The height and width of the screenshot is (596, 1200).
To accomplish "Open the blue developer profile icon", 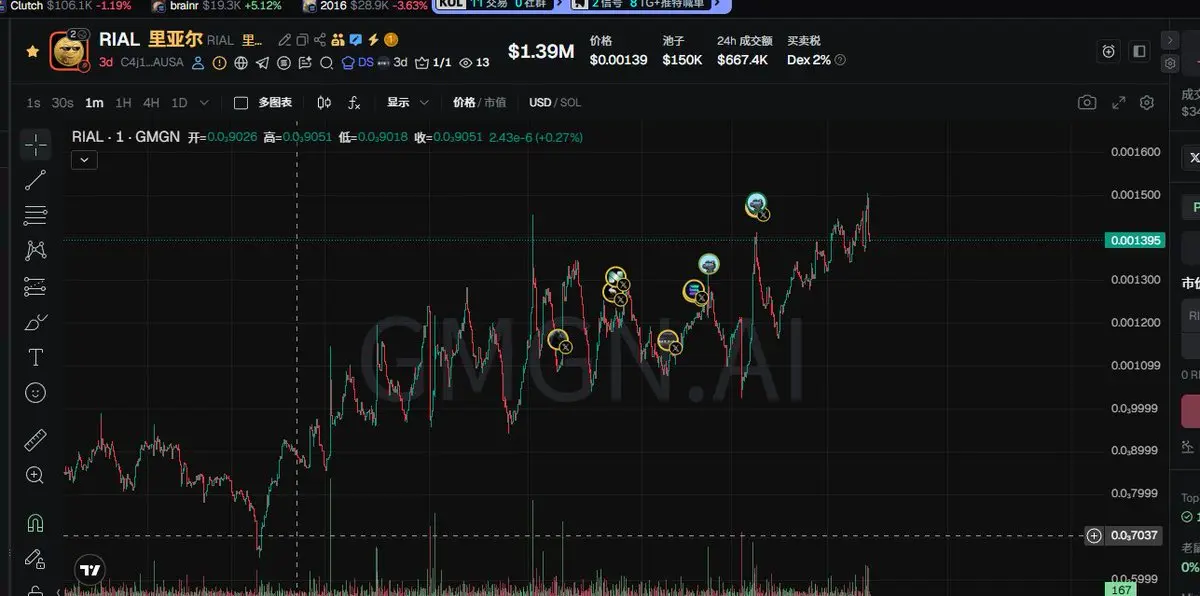I will pyautogui.click(x=198, y=62).
